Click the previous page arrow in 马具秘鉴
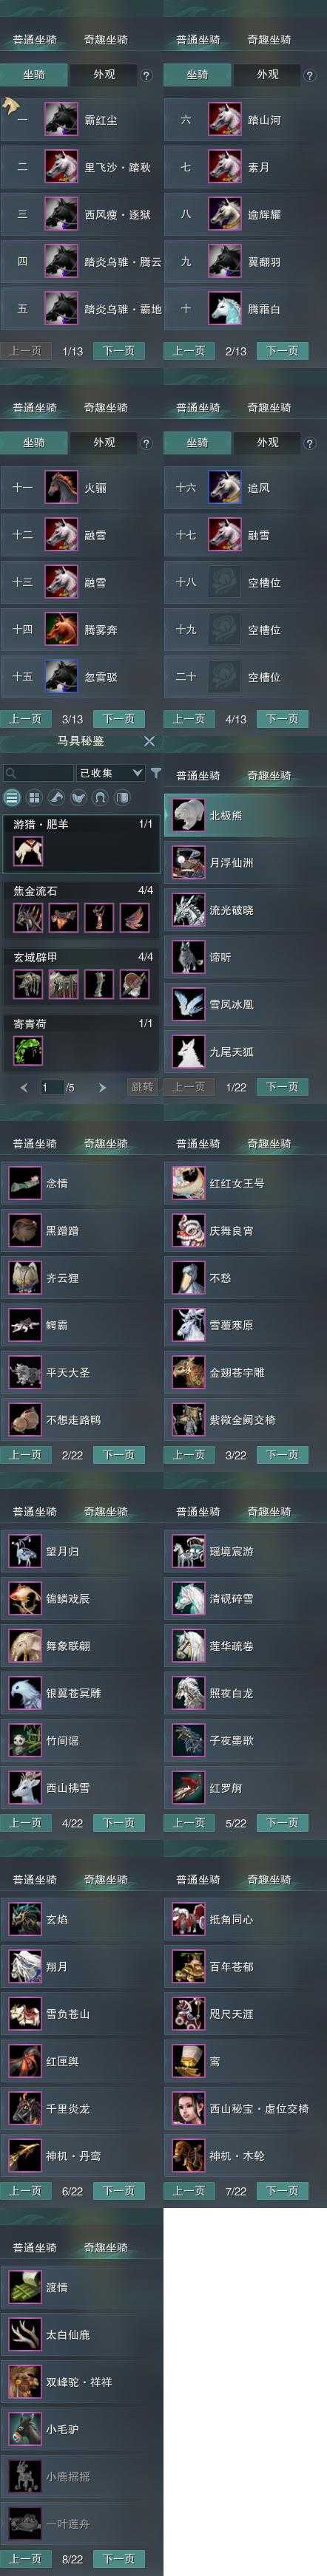This screenshot has height=2576, width=327. 24,1087
